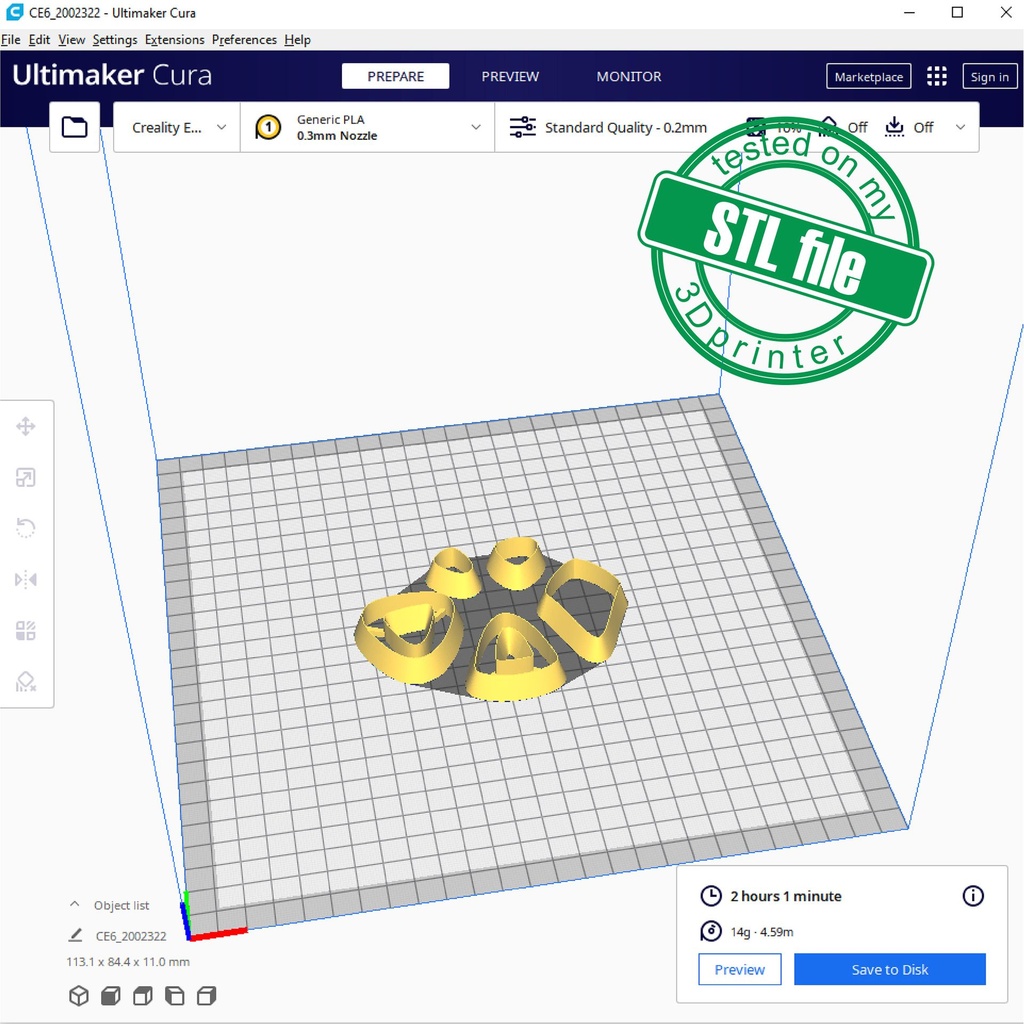
Task: Click the Save to Disk button
Action: 889,969
